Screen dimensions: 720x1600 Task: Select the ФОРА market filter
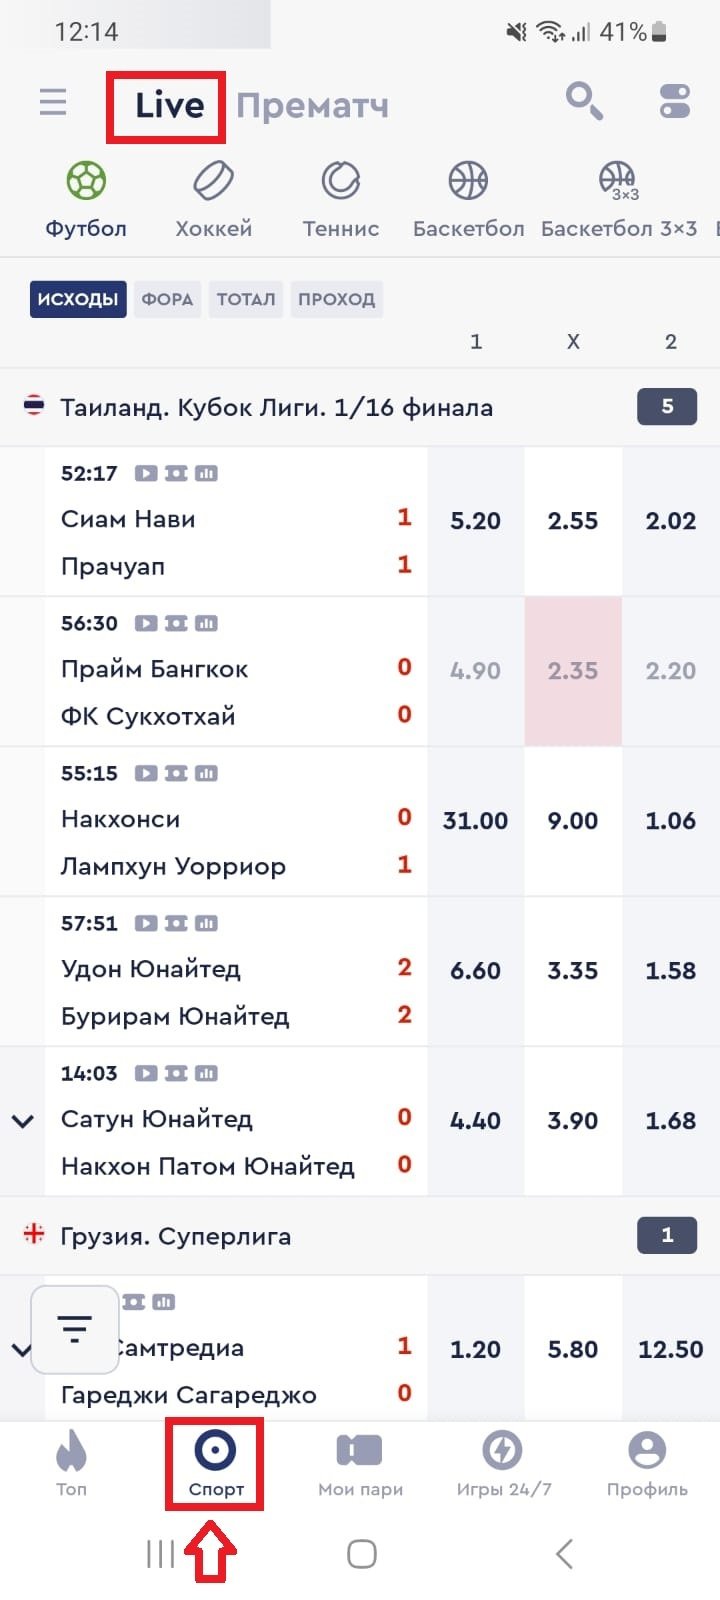pyautogui.click(x=167, y=299)
